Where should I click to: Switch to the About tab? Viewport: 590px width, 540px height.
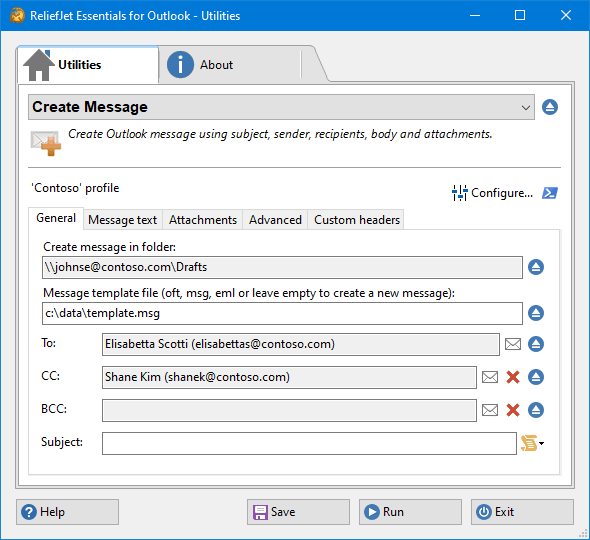click(230, 65)
